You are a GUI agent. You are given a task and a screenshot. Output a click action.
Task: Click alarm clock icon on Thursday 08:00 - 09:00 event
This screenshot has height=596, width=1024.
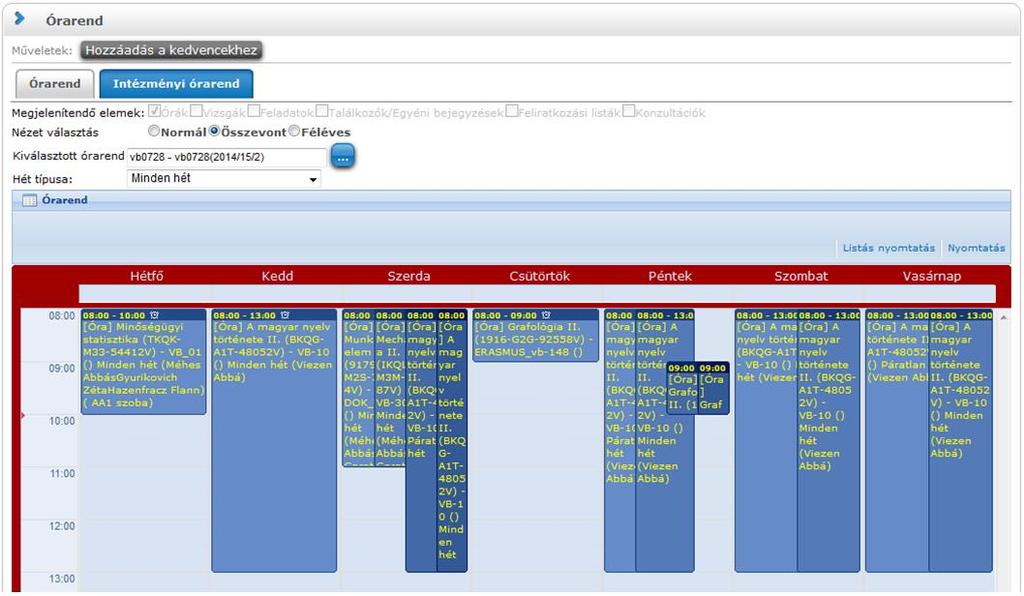[546, 315]
